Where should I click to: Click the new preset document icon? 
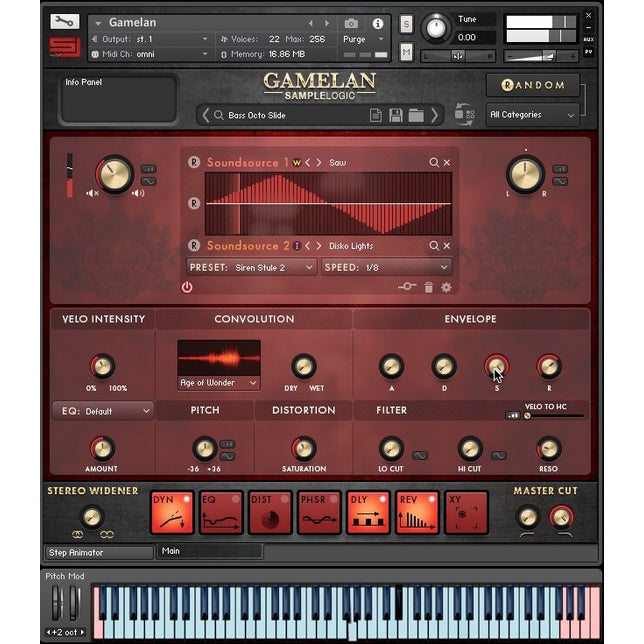(x=375, y=115)
